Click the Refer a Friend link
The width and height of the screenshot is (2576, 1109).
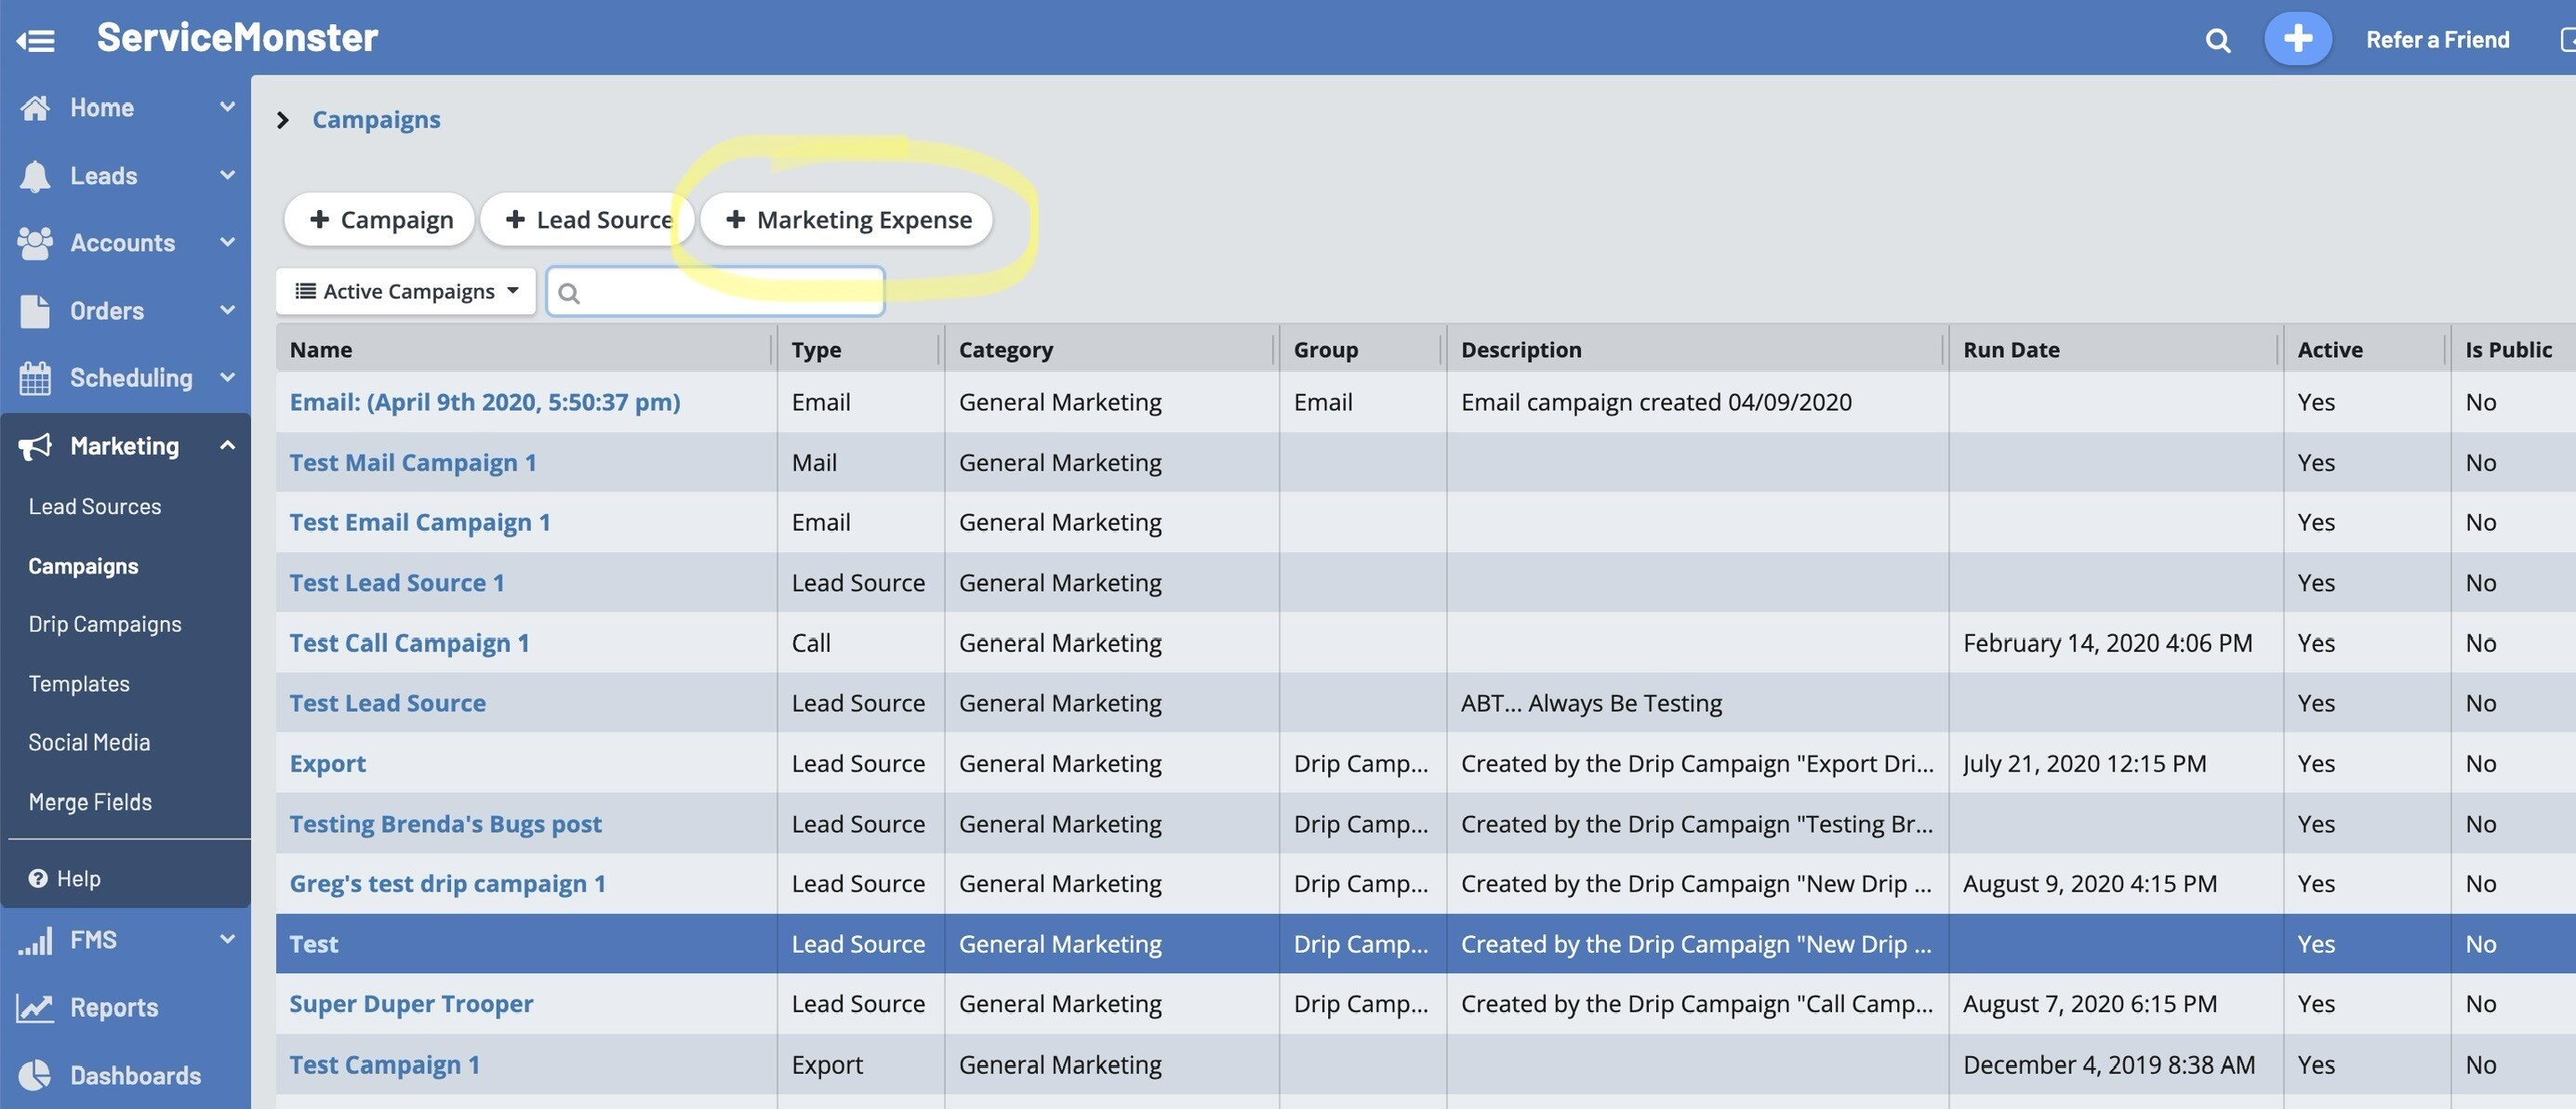(2436, 40)
